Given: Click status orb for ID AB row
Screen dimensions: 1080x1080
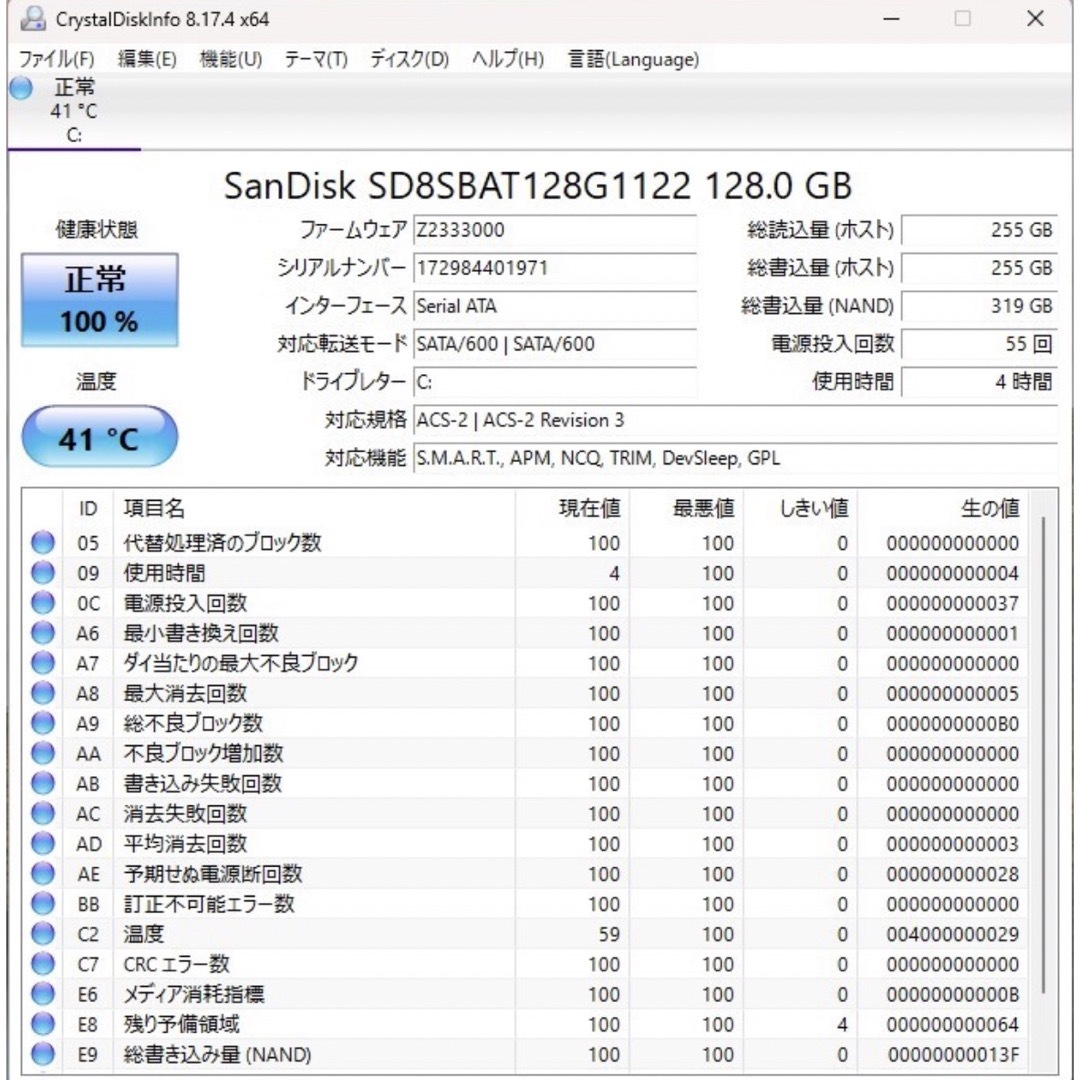Looking at the screenshot, I should click(43, 784).
